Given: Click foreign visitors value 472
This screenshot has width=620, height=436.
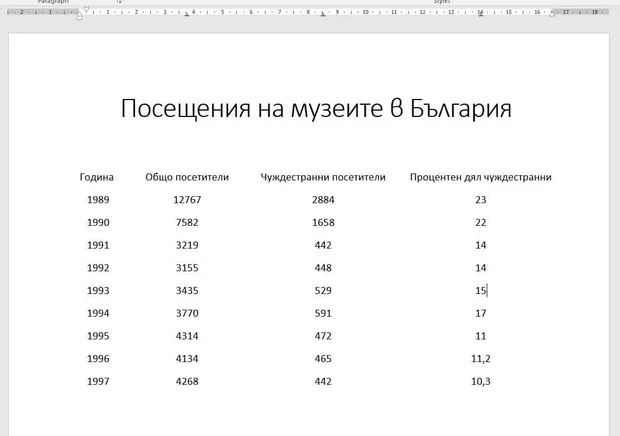Looking at the screenshot, I should 323,336.
